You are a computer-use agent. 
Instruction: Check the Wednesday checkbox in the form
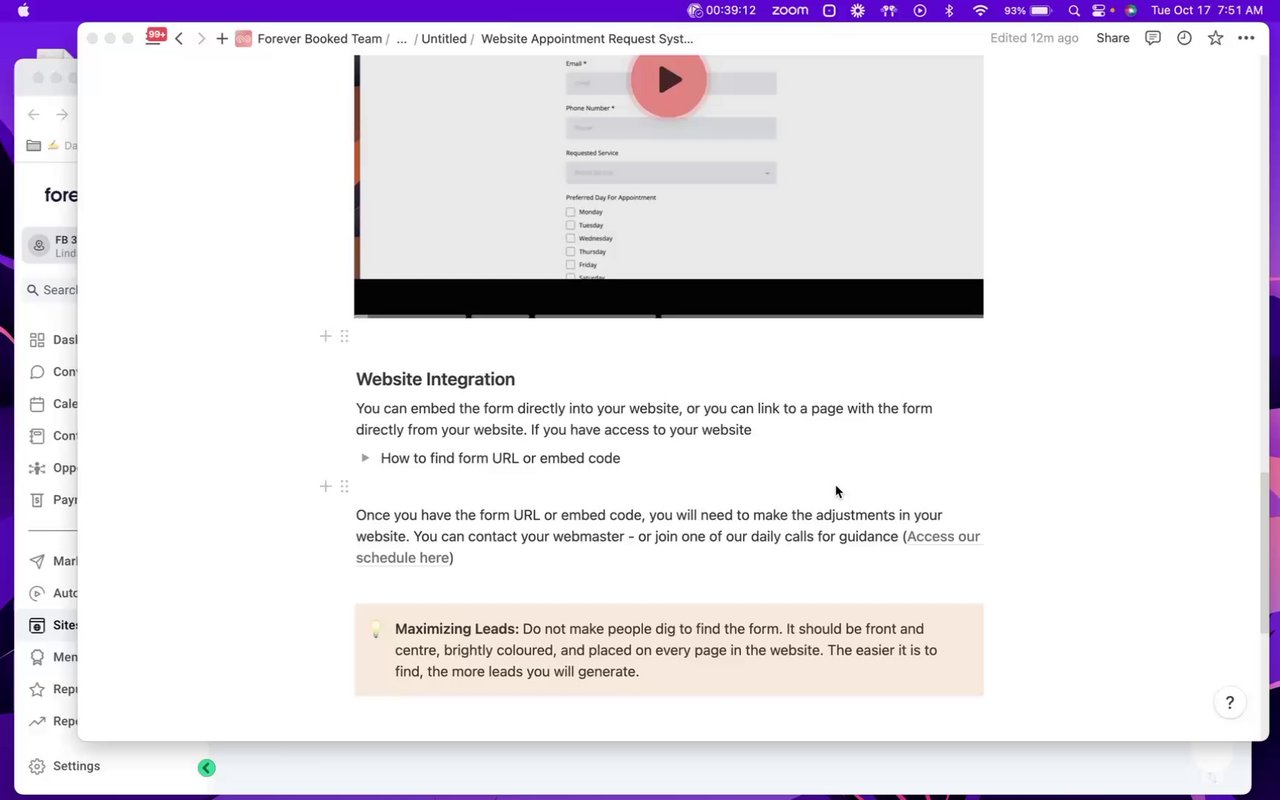tap(570, 238)
